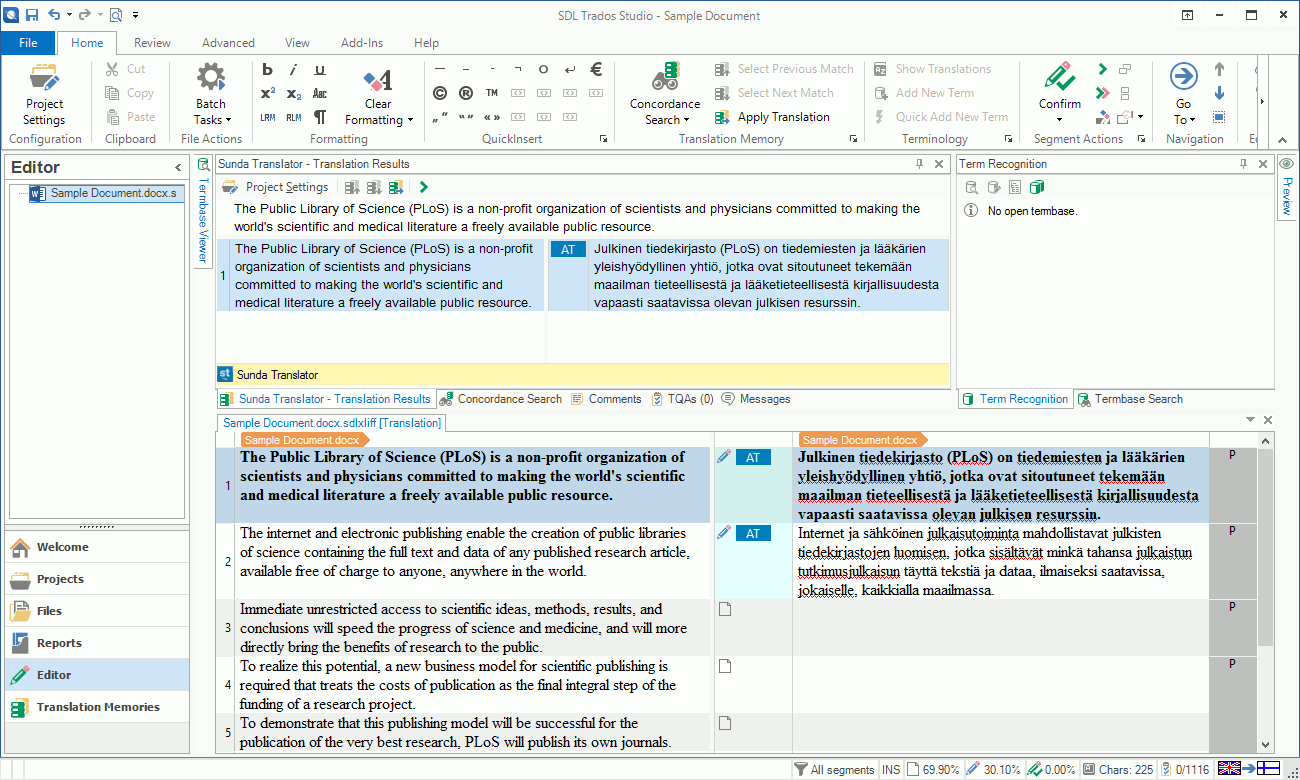Pin the Translation Results pane

(919, 164)
